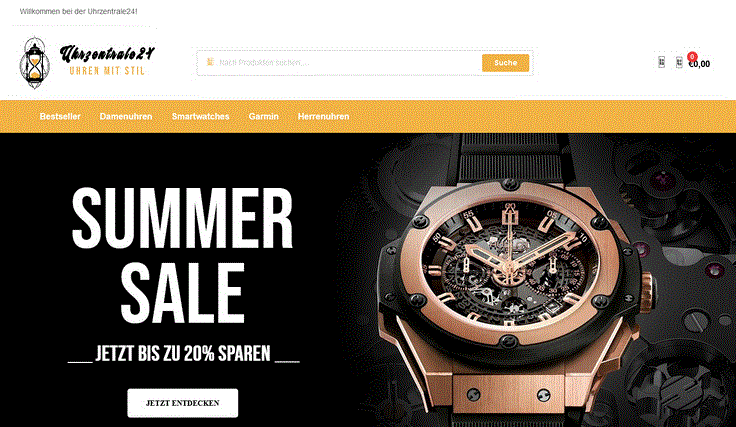
Task: Click the small orange icon inside search field
Action: 210,62
